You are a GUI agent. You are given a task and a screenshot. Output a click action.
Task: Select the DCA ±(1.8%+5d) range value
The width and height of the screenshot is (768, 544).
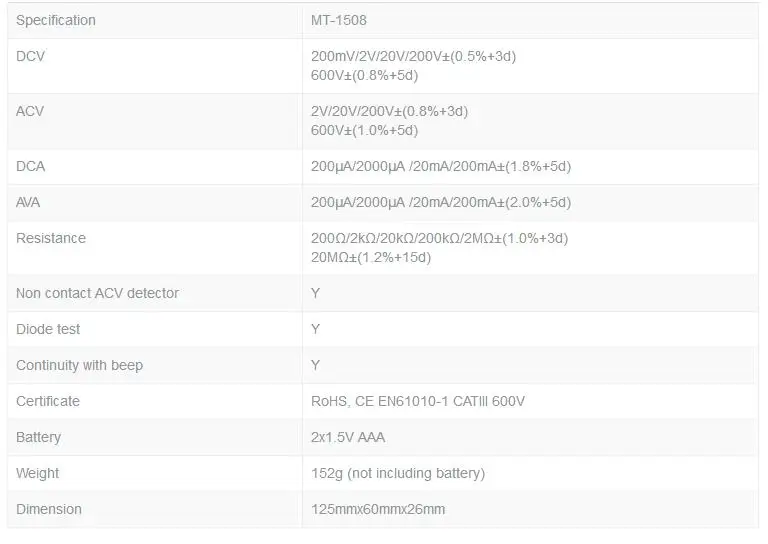(x=441, y=166)
